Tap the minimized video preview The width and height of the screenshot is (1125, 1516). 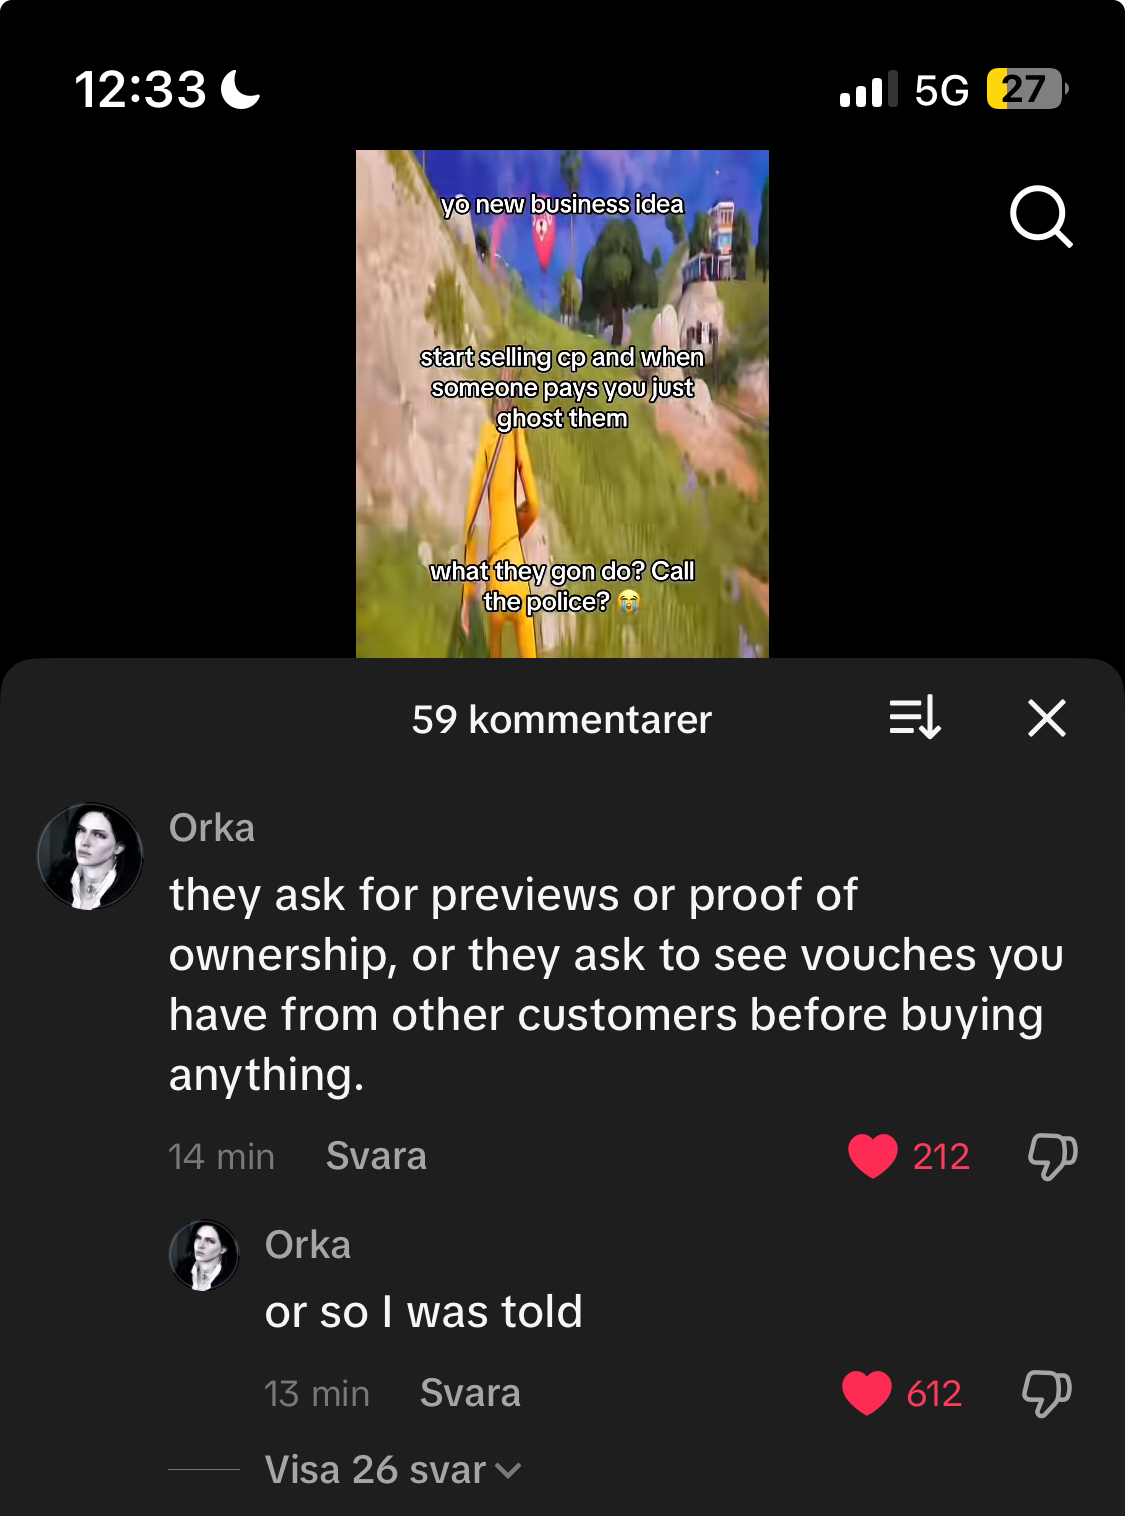(562, 404)
